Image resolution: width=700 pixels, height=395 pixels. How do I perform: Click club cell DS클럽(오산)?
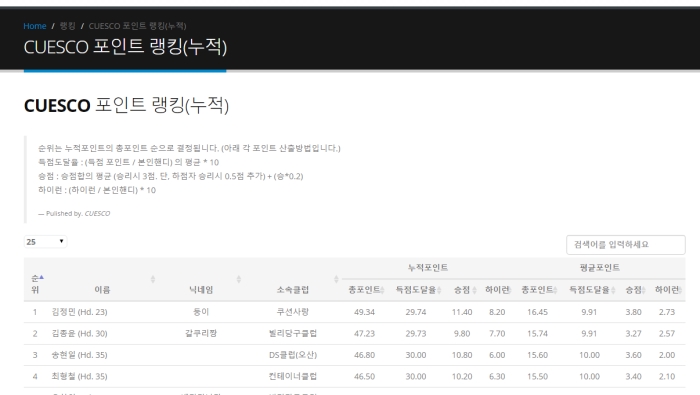[292, 355]
